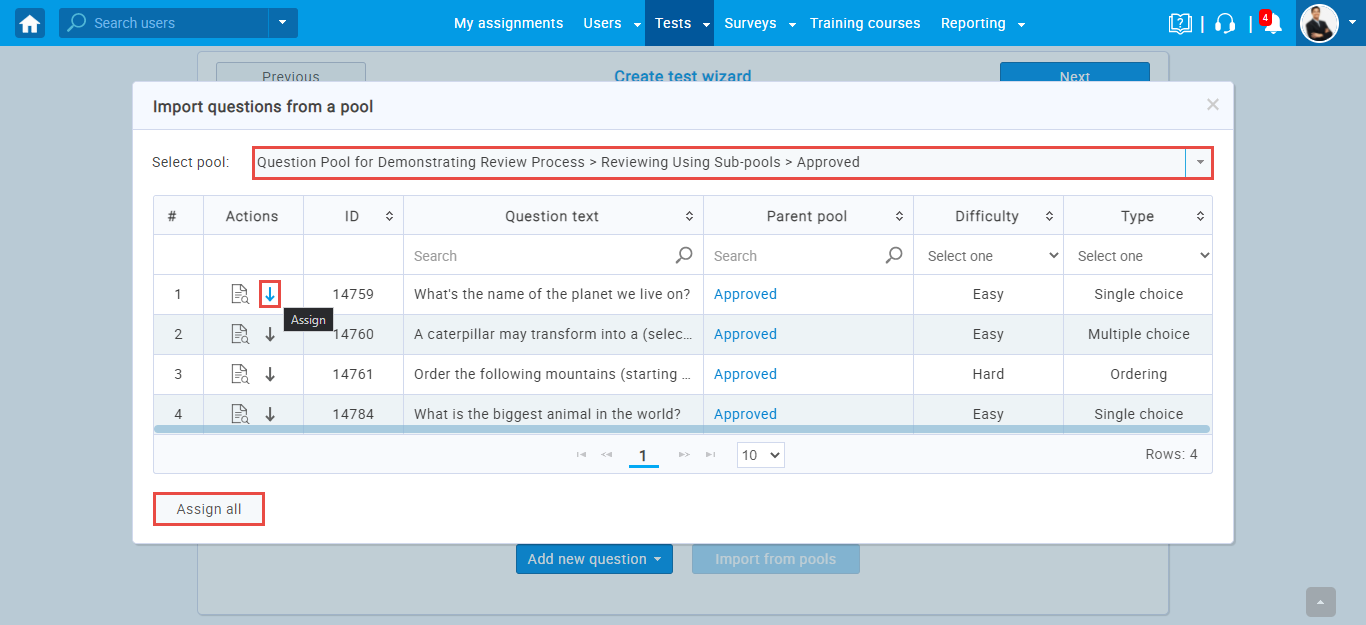The height and width of the screenshot is (625, 1366).
Task: Expand the Select pool dropdown
Action: pos(1199,162)
